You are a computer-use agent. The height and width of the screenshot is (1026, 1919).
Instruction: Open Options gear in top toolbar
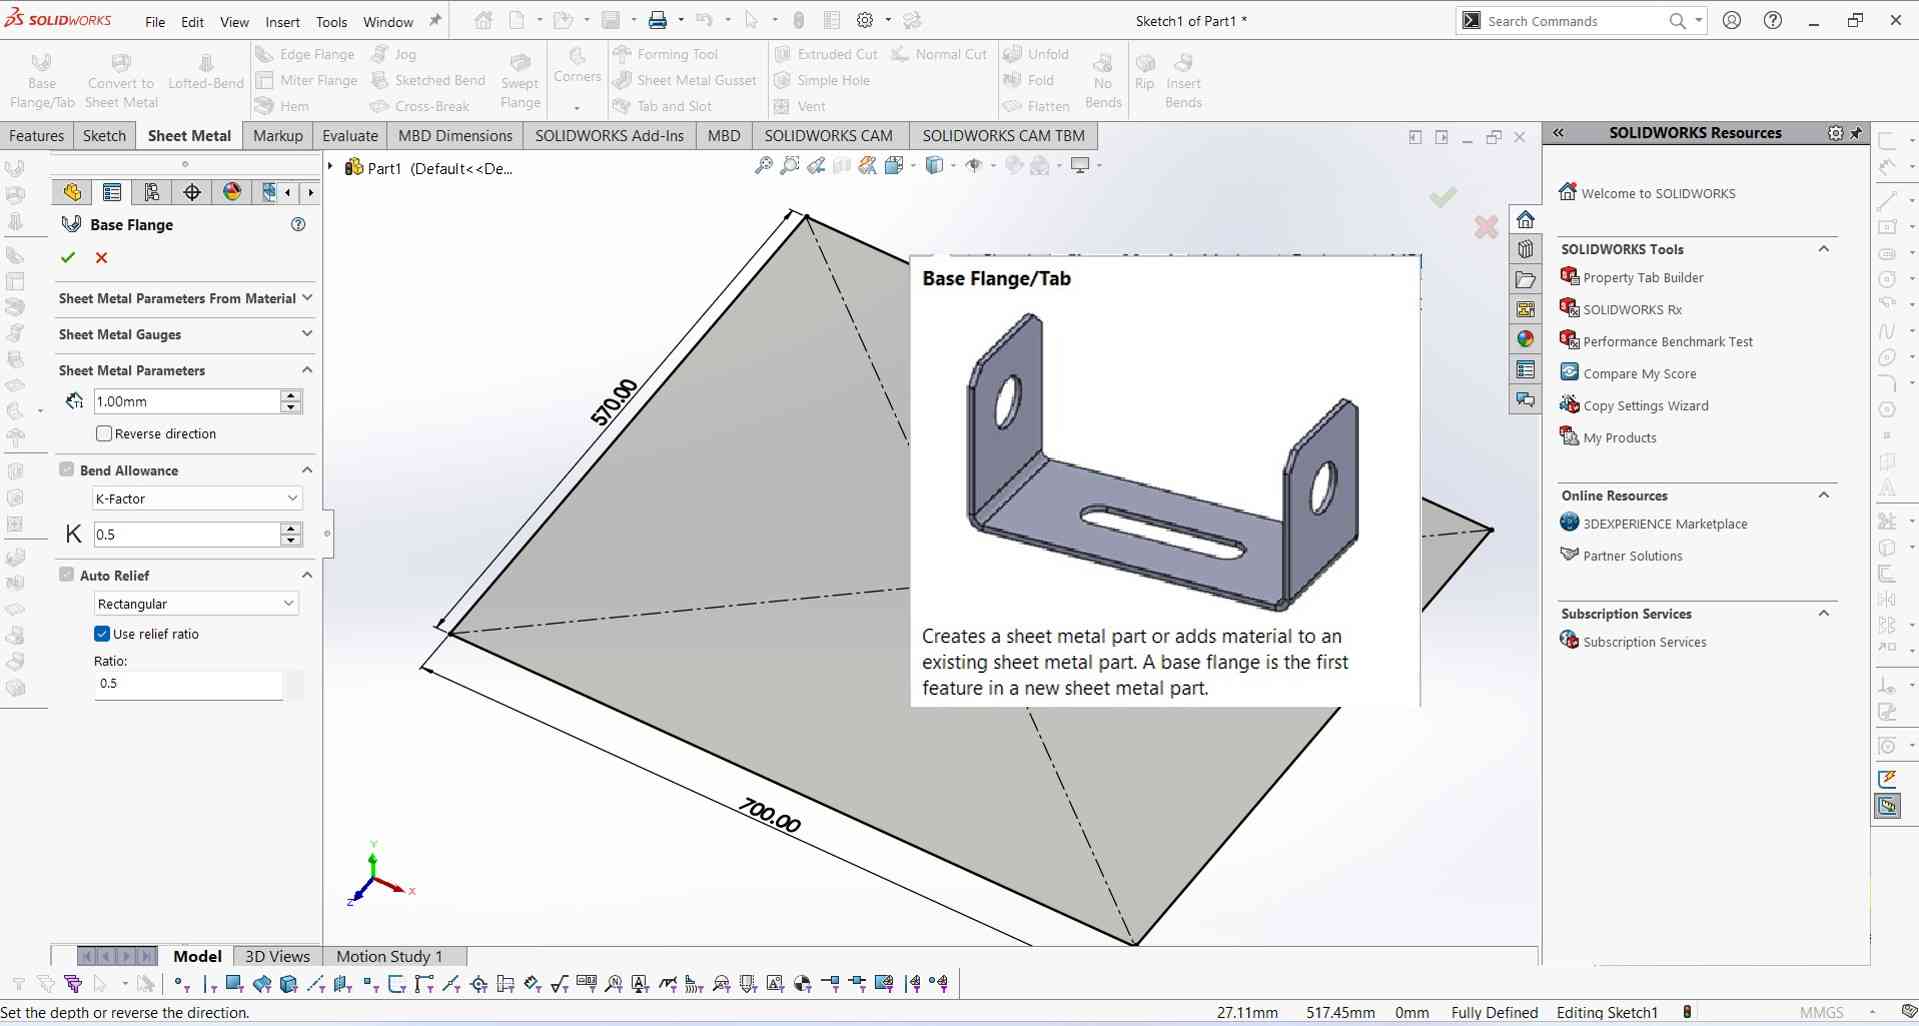click(x=865, y=20)
